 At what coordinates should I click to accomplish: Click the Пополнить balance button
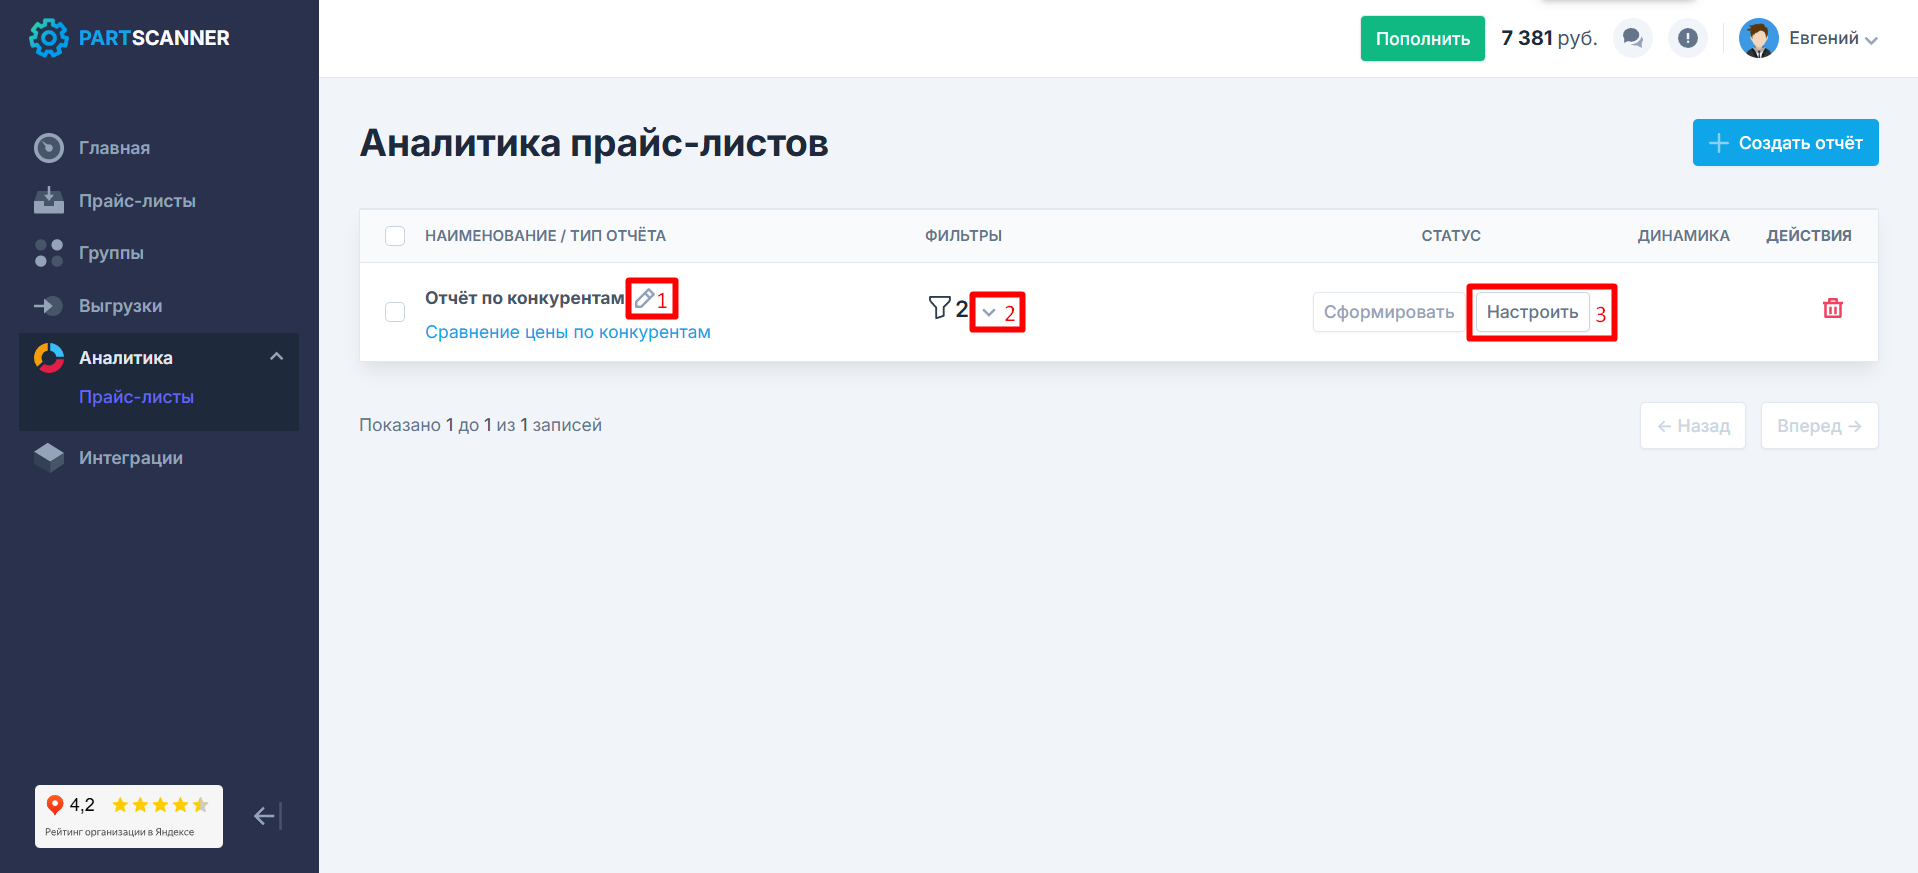click(1422, 39)
